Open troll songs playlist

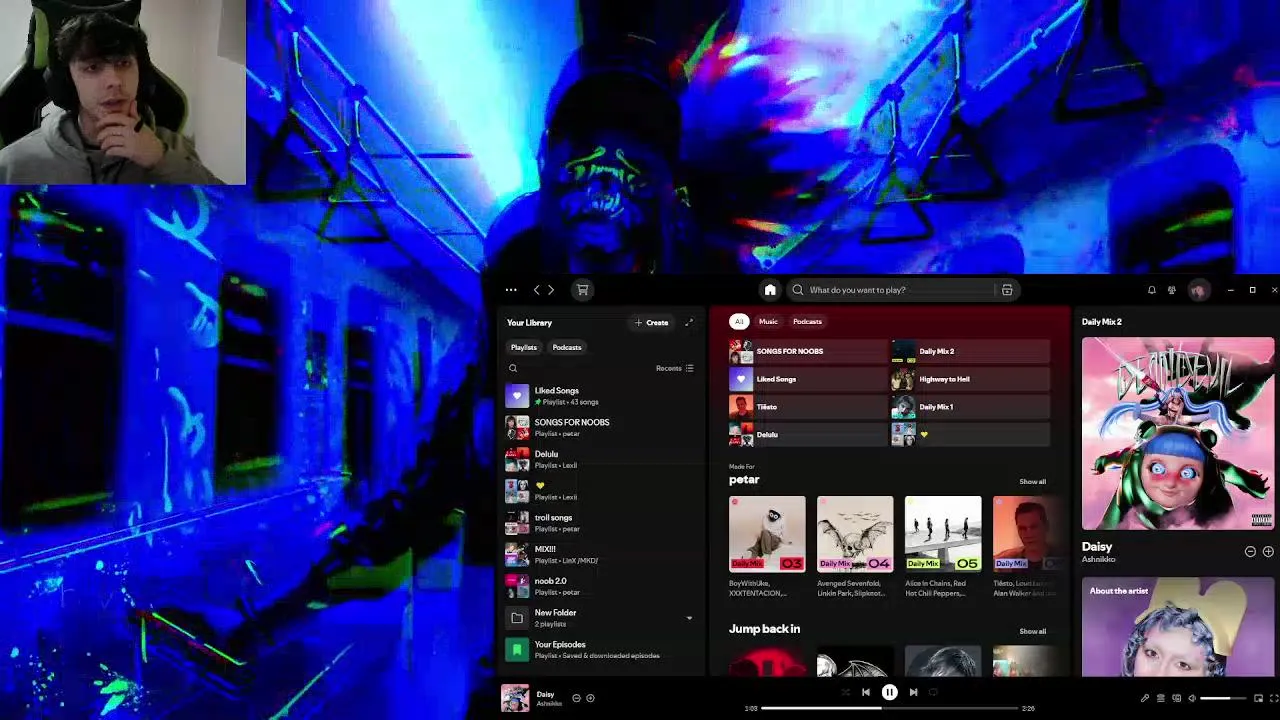(x=600, y=523)
